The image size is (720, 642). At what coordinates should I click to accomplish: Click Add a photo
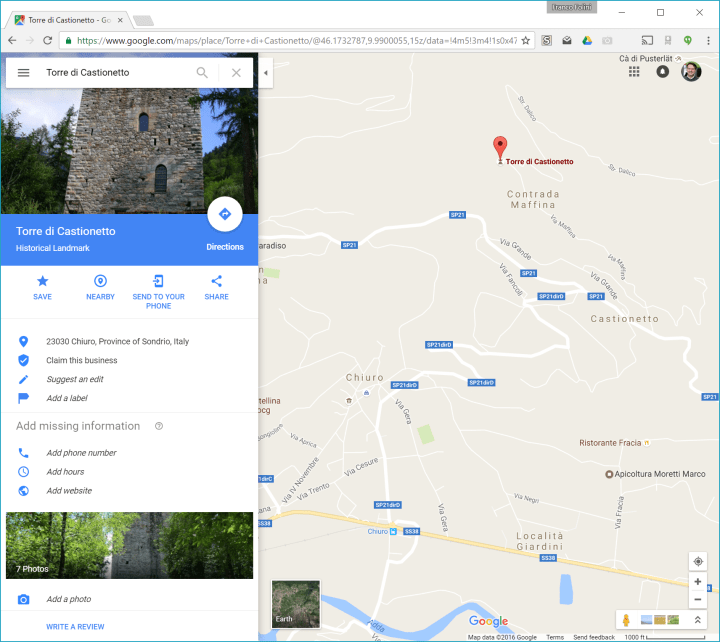(68, 599)
